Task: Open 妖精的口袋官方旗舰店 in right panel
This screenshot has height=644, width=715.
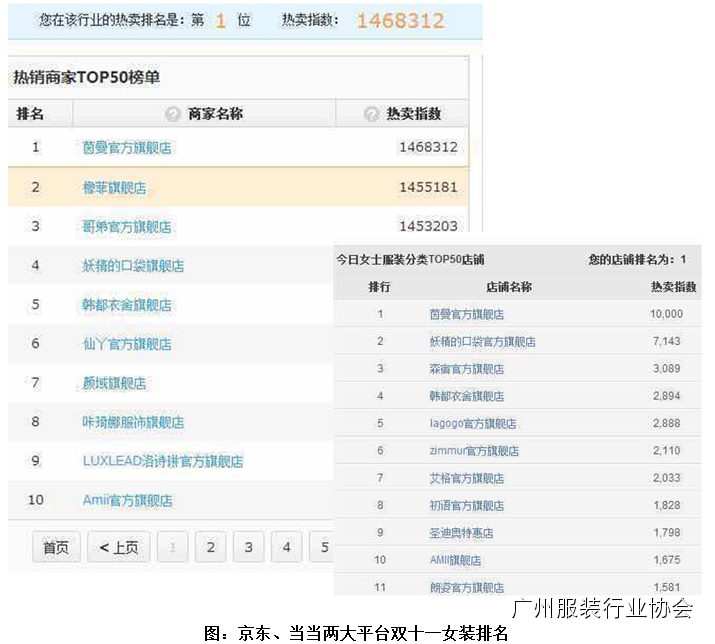Action: (x=482, y=342)
